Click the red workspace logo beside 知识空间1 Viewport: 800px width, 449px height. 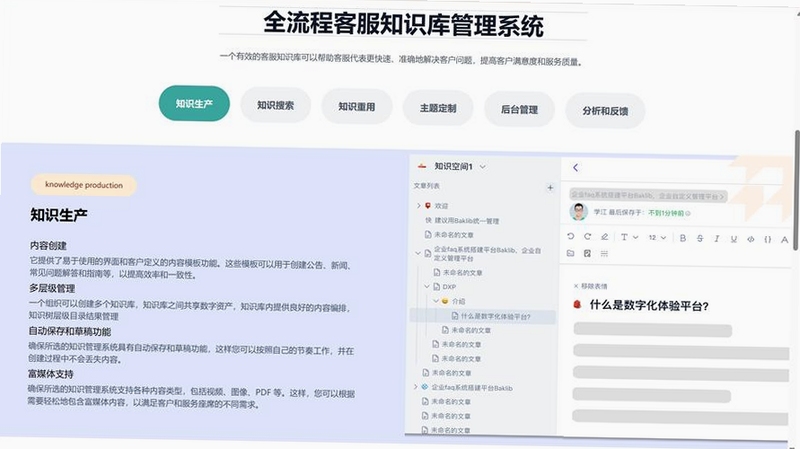(422, 166)
